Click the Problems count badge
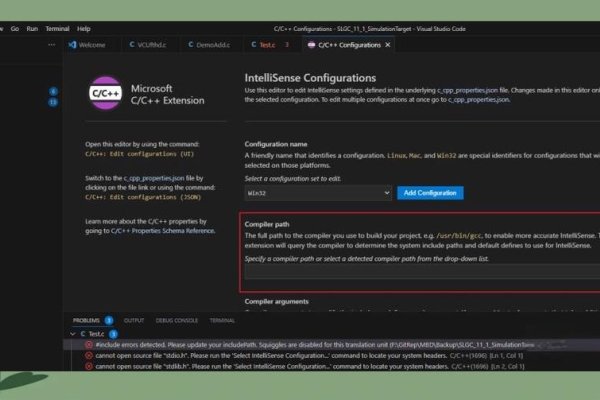The height and width of the screenshot is (400, 600). pos(109,320)
